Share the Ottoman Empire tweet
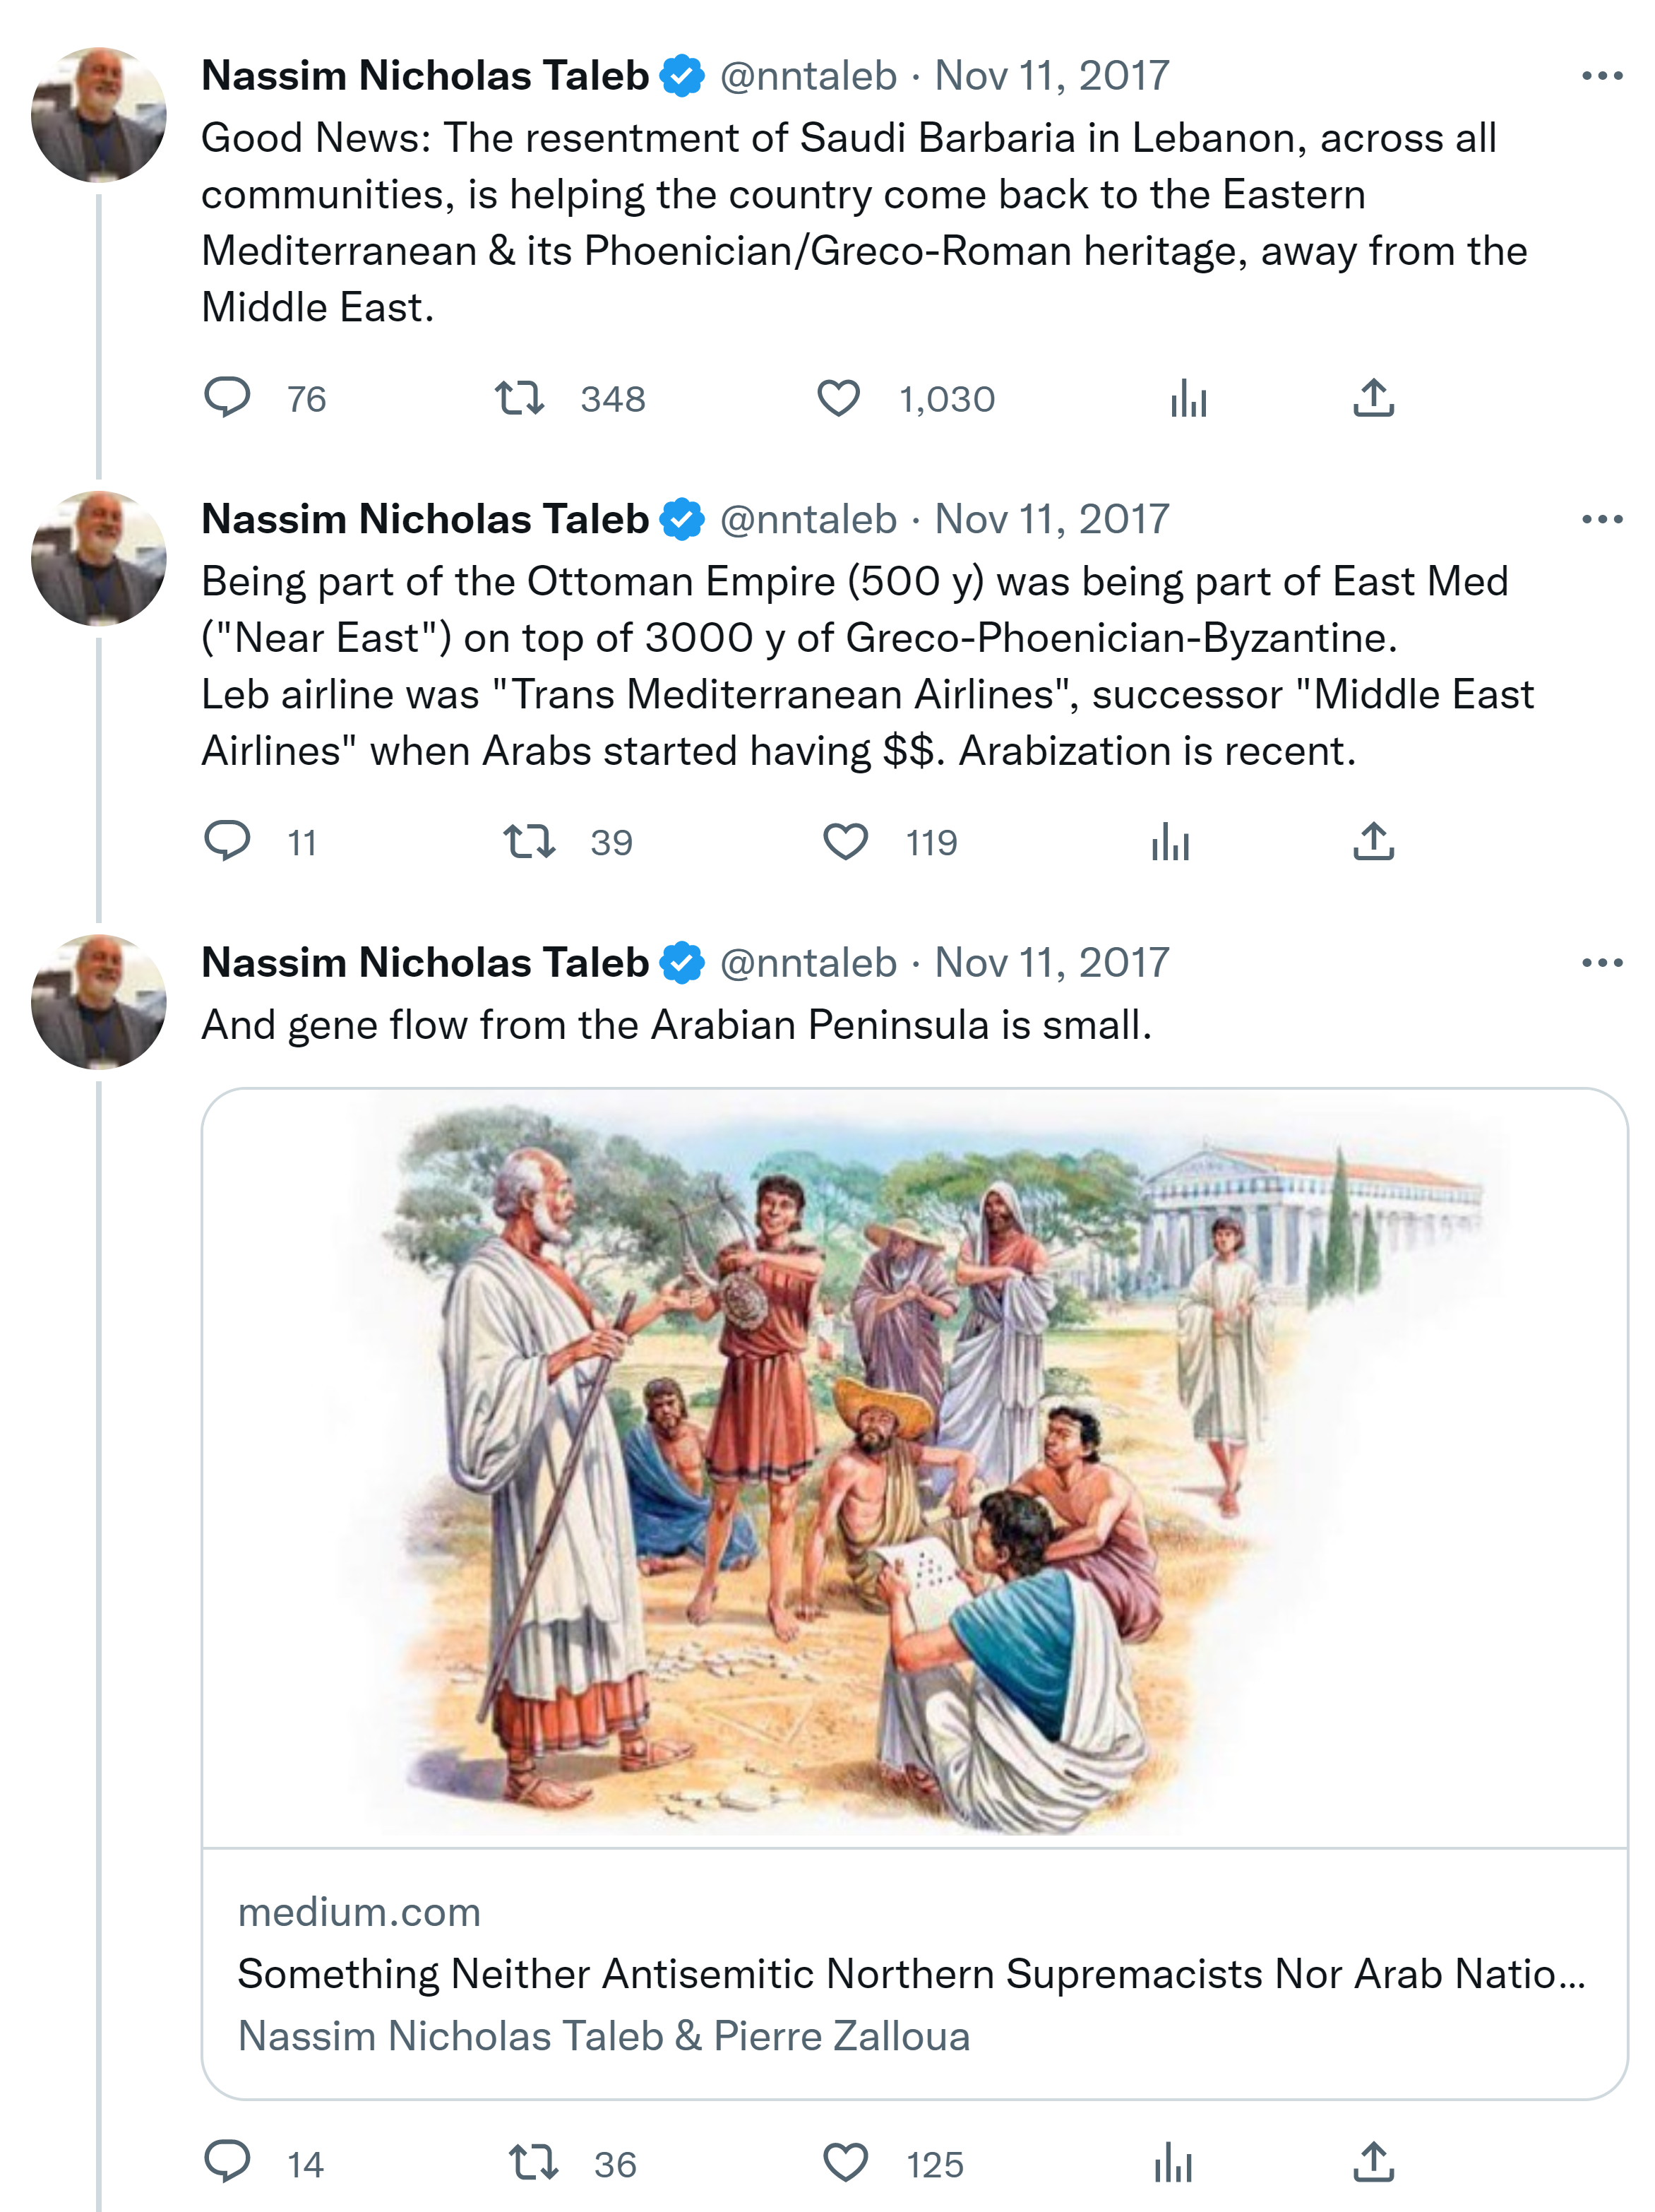 tap(1373, 841)
